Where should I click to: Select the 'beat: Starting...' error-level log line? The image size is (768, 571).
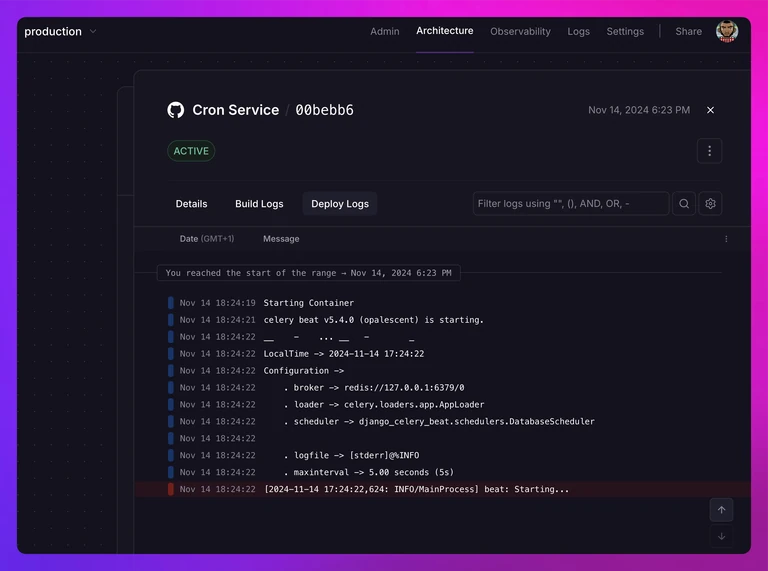pyautogui.click(x=443, y=489)
